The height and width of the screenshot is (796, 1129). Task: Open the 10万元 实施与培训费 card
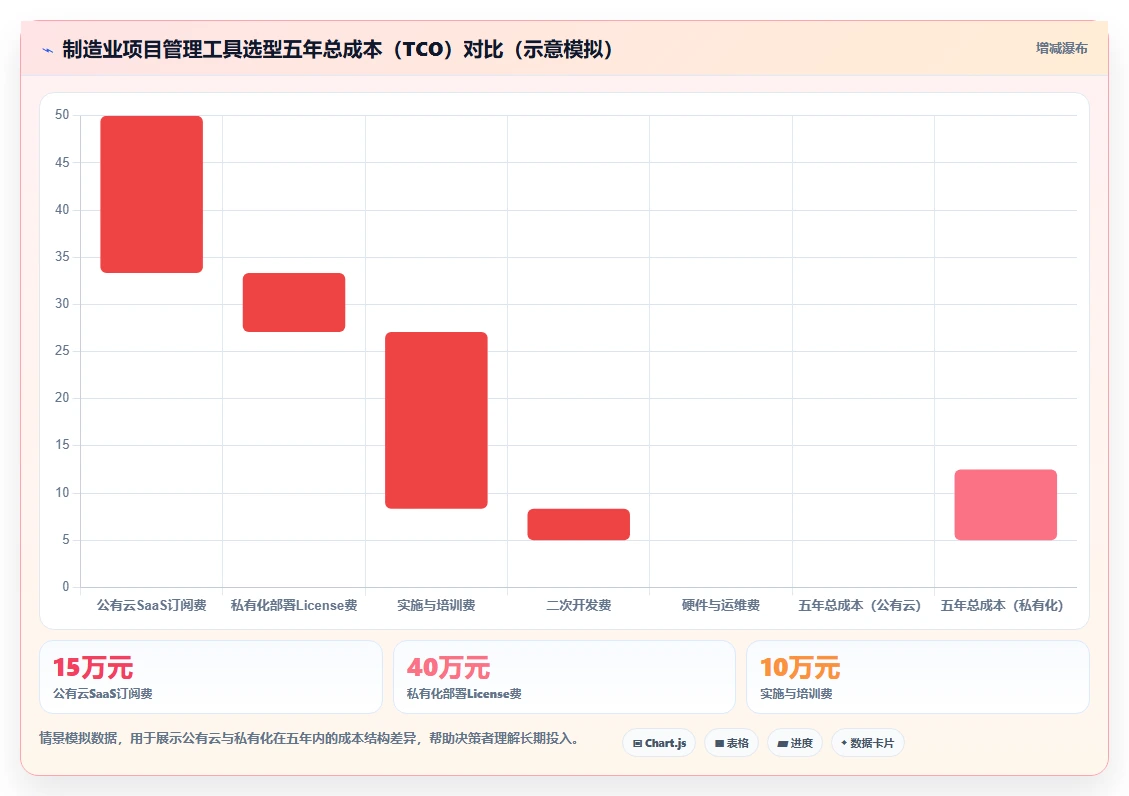pos(918,677)
